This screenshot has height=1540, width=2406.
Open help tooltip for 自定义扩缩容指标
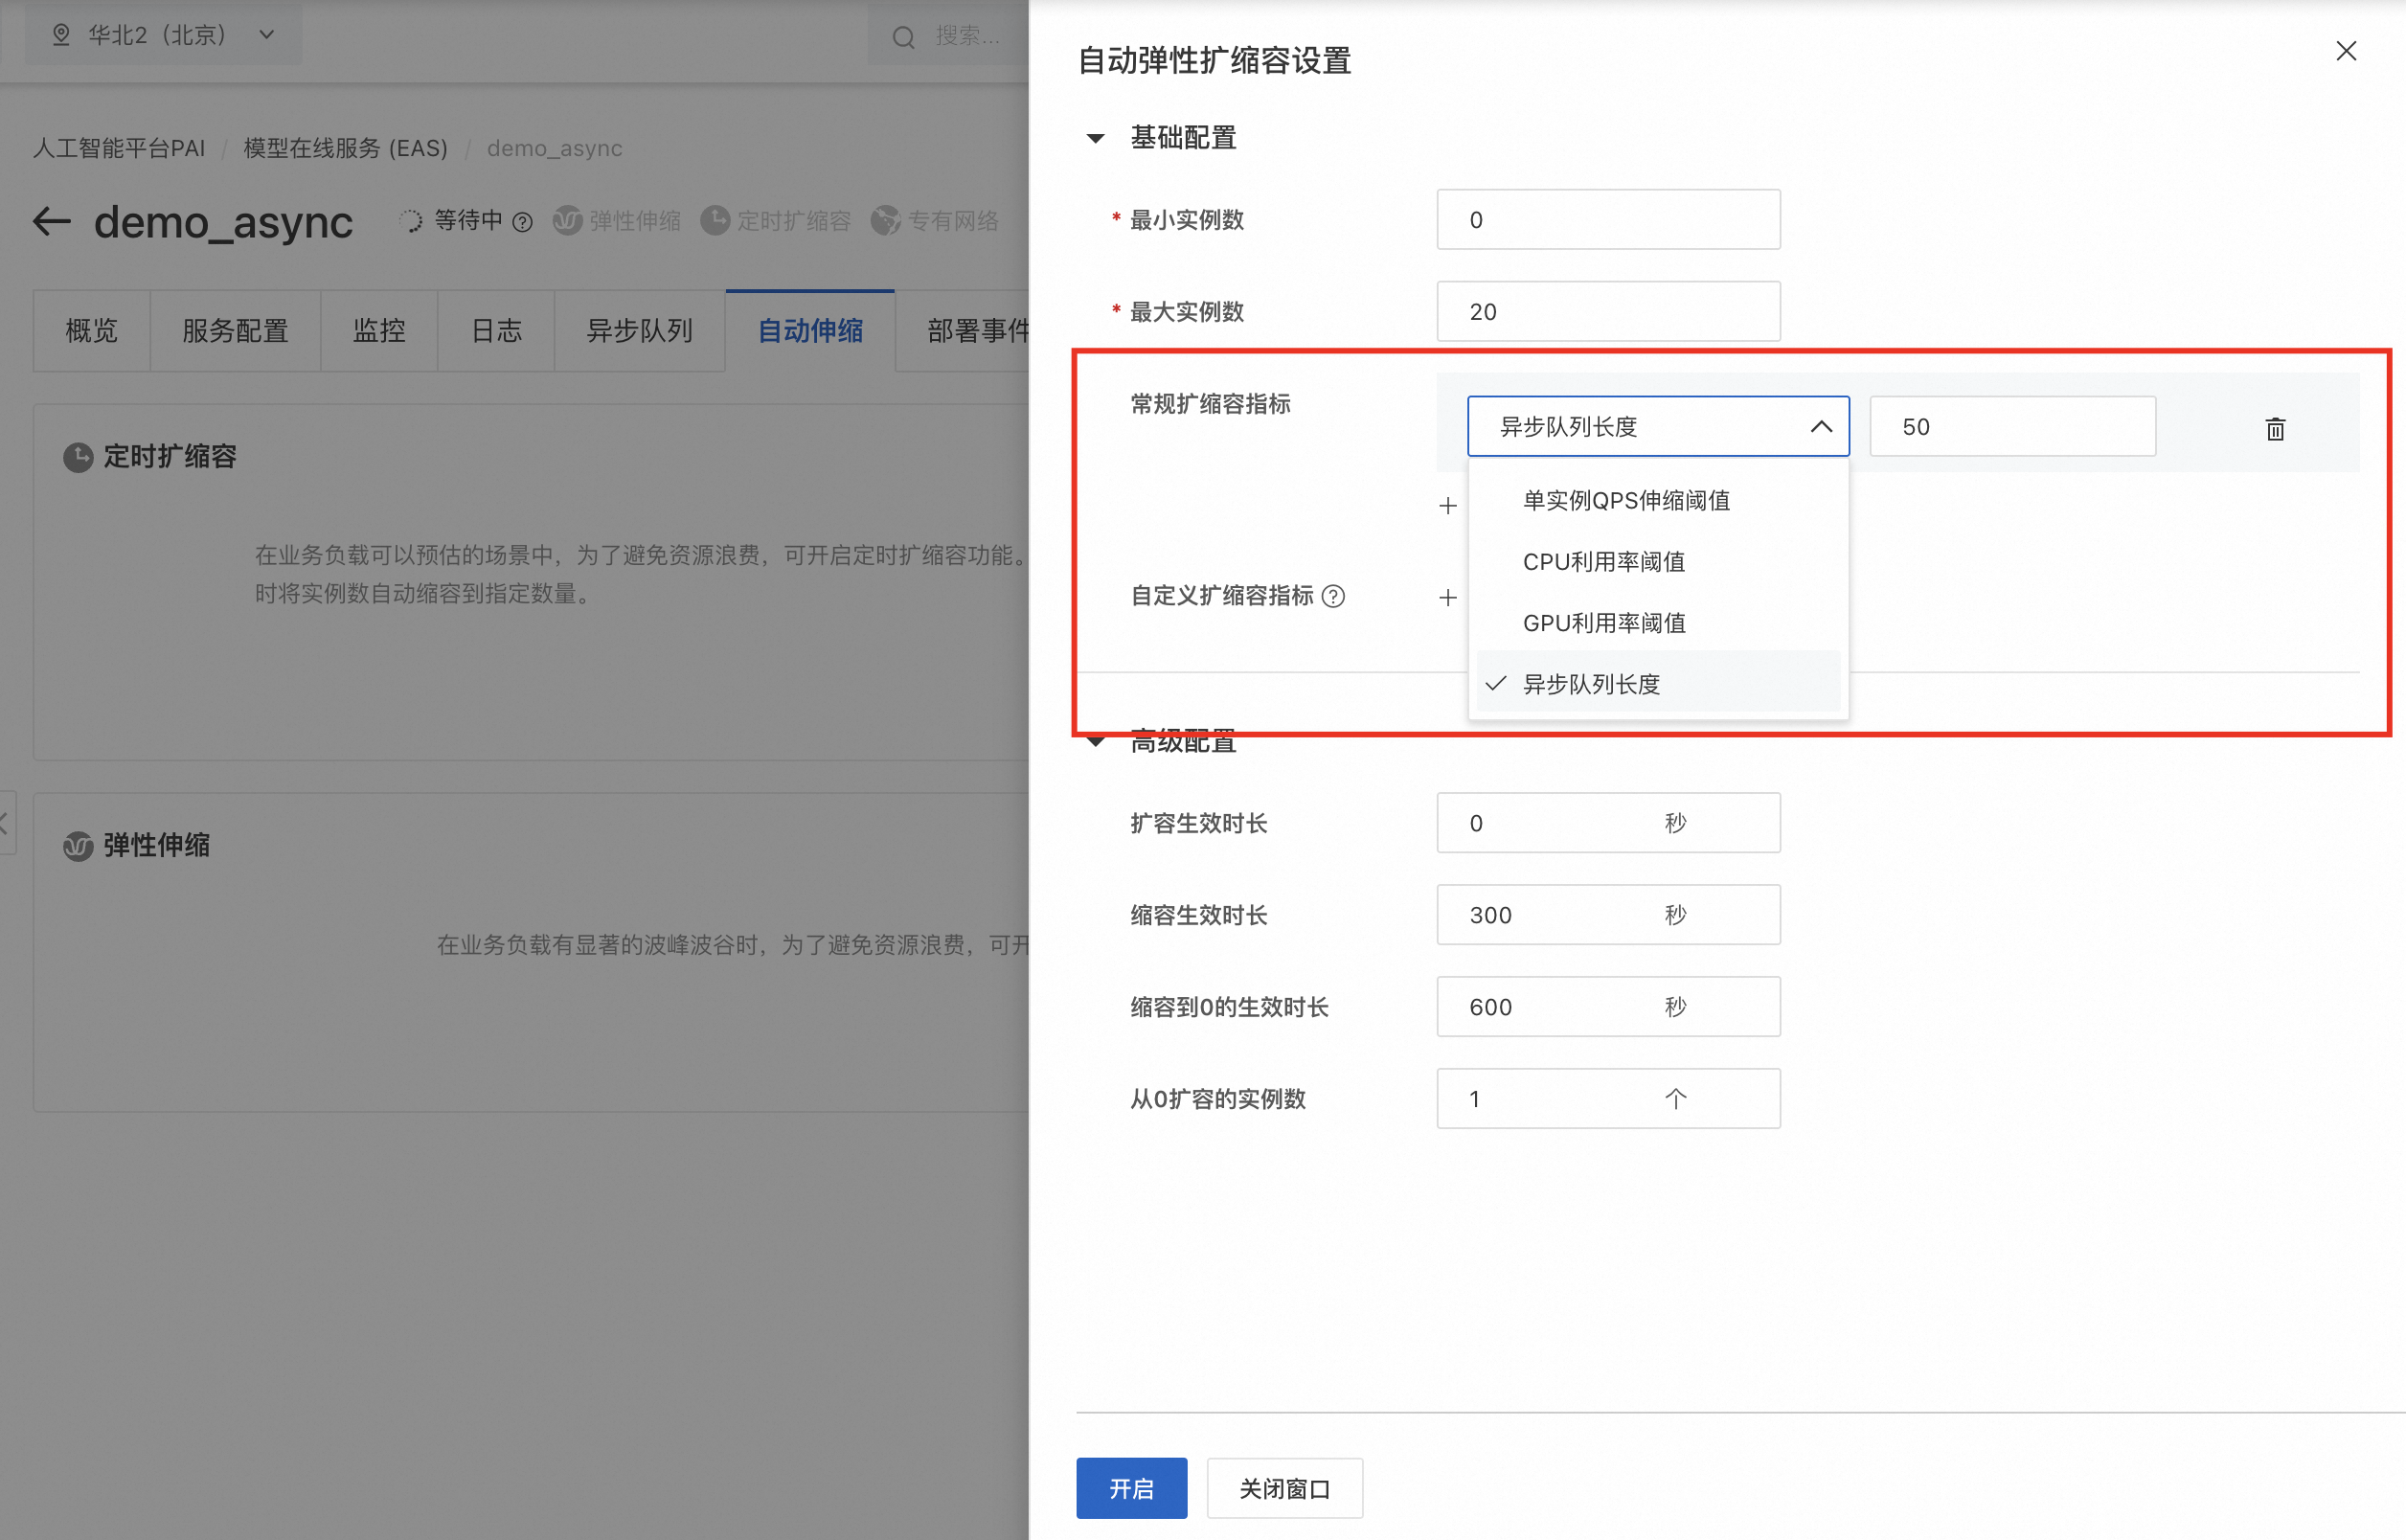[x=1333, y=596]
